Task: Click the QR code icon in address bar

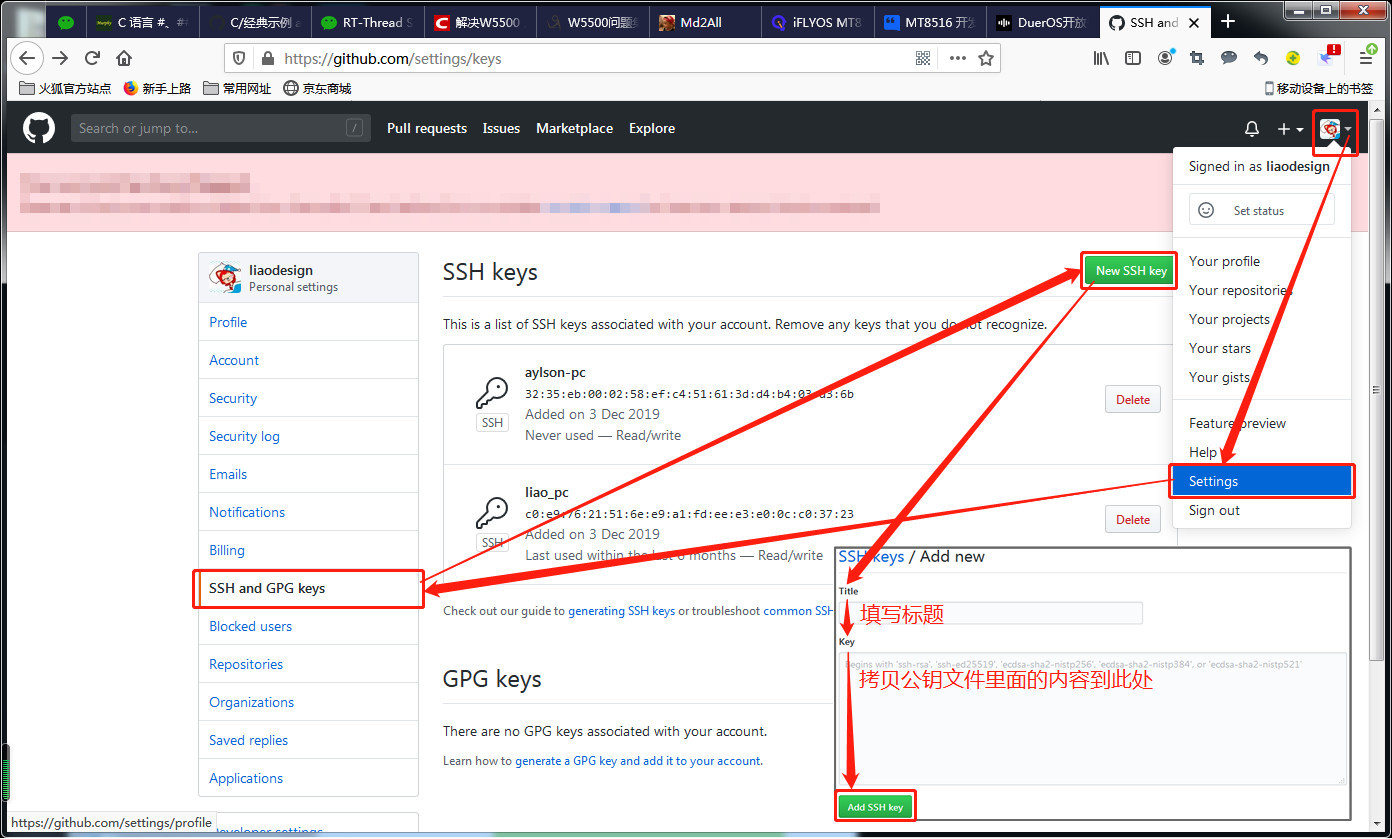Action: click(x=923, y=58)
